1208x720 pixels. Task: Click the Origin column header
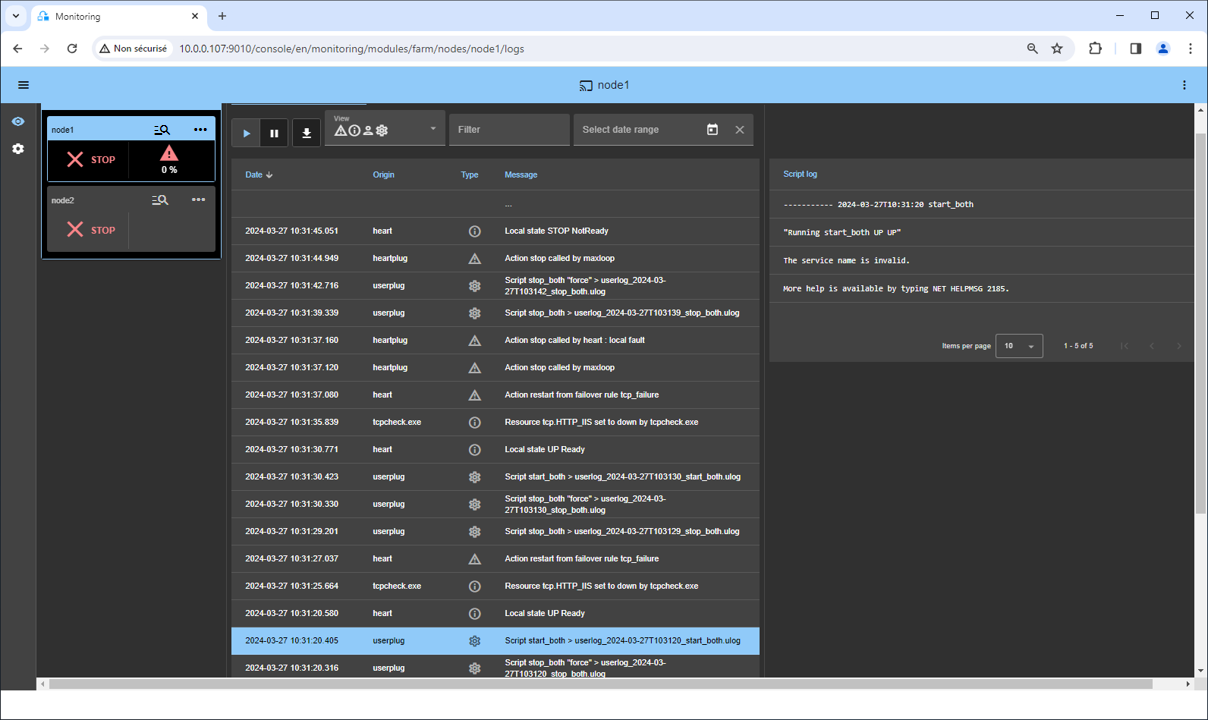point(383,175)
